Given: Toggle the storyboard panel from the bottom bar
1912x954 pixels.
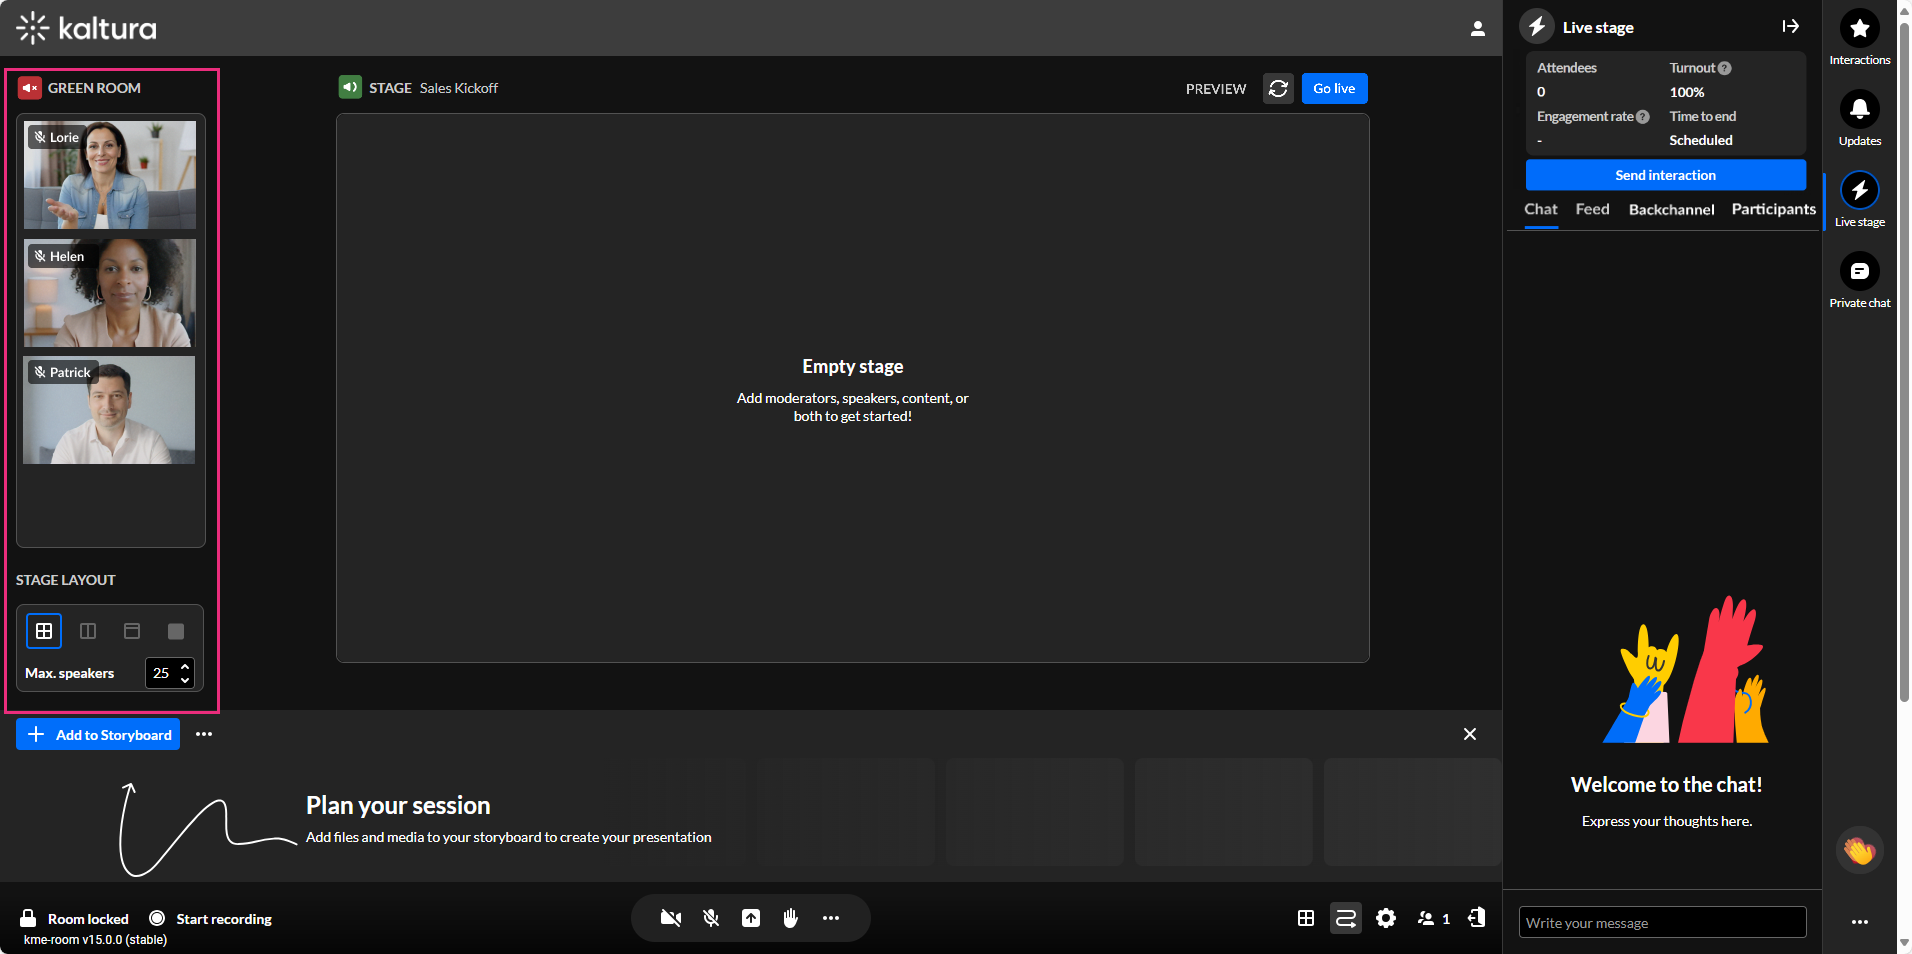Looking at the screenshot, I should (x=1346, y=918).
